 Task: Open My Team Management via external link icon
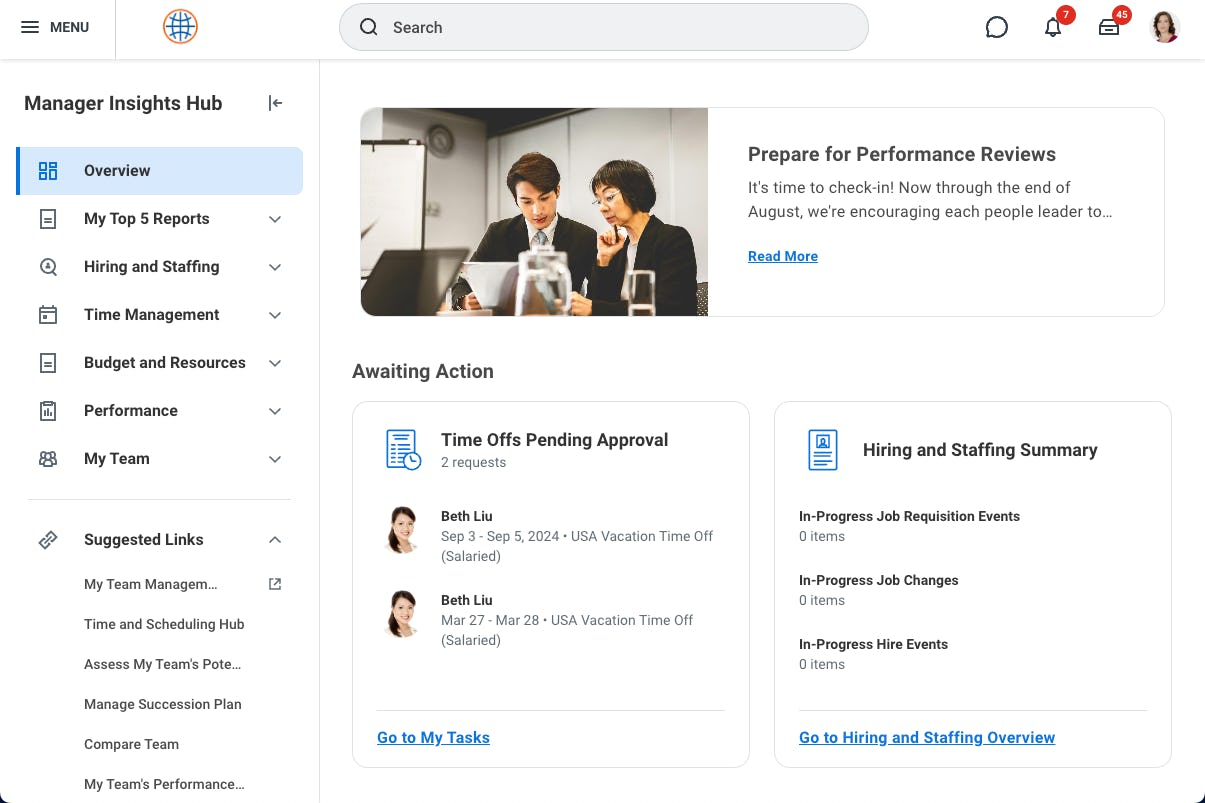pos(274,584)
